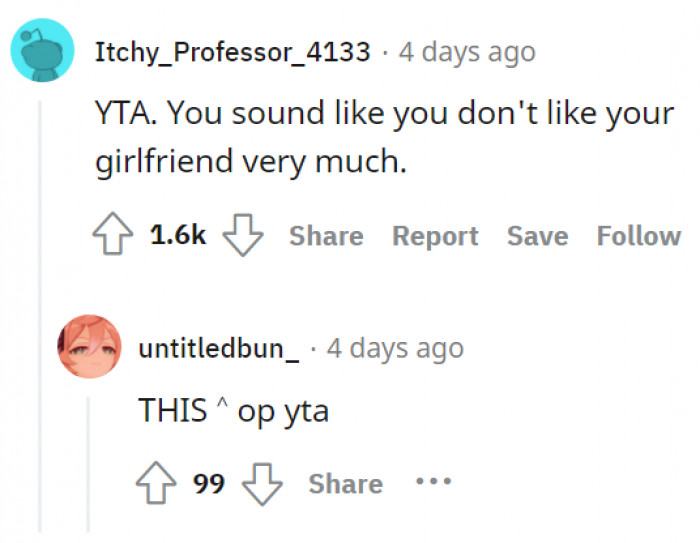700x543 pixels.
Task: Open untitledbun_'s profile avatar
Action: (90, 346)
